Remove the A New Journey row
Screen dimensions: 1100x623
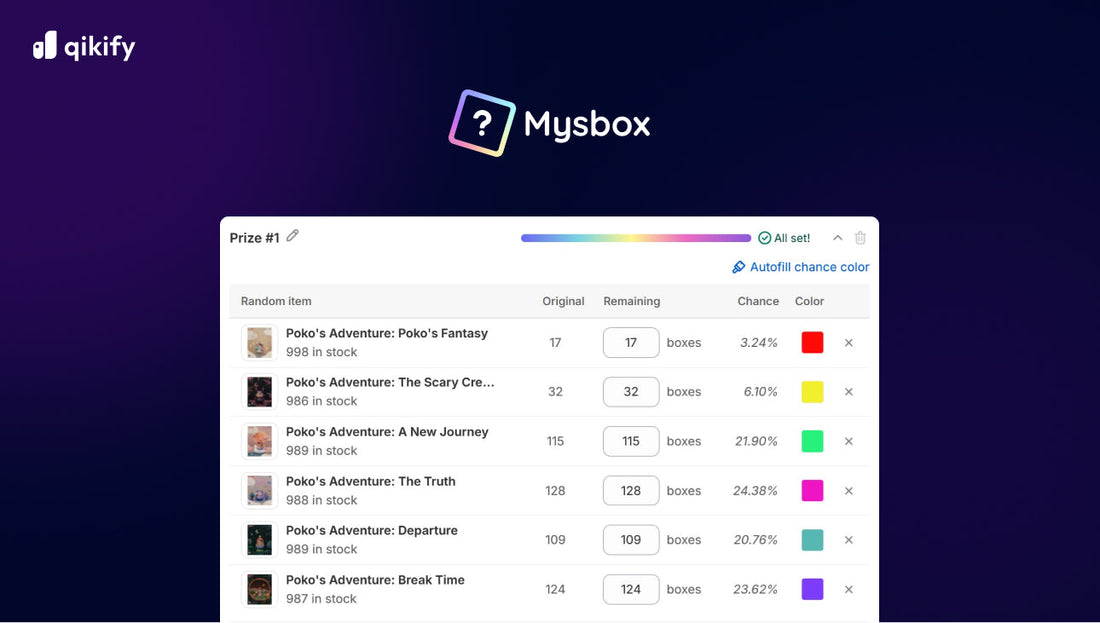[849, 441]
